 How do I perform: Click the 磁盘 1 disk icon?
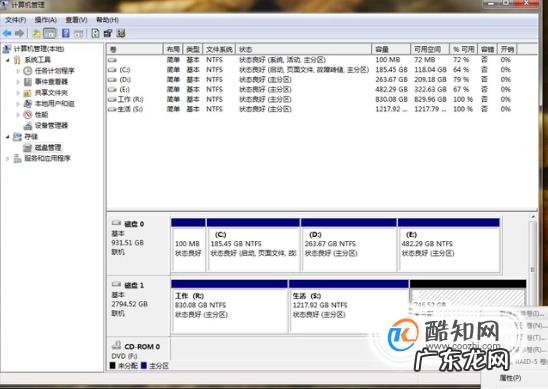click(x=116, y=284)
